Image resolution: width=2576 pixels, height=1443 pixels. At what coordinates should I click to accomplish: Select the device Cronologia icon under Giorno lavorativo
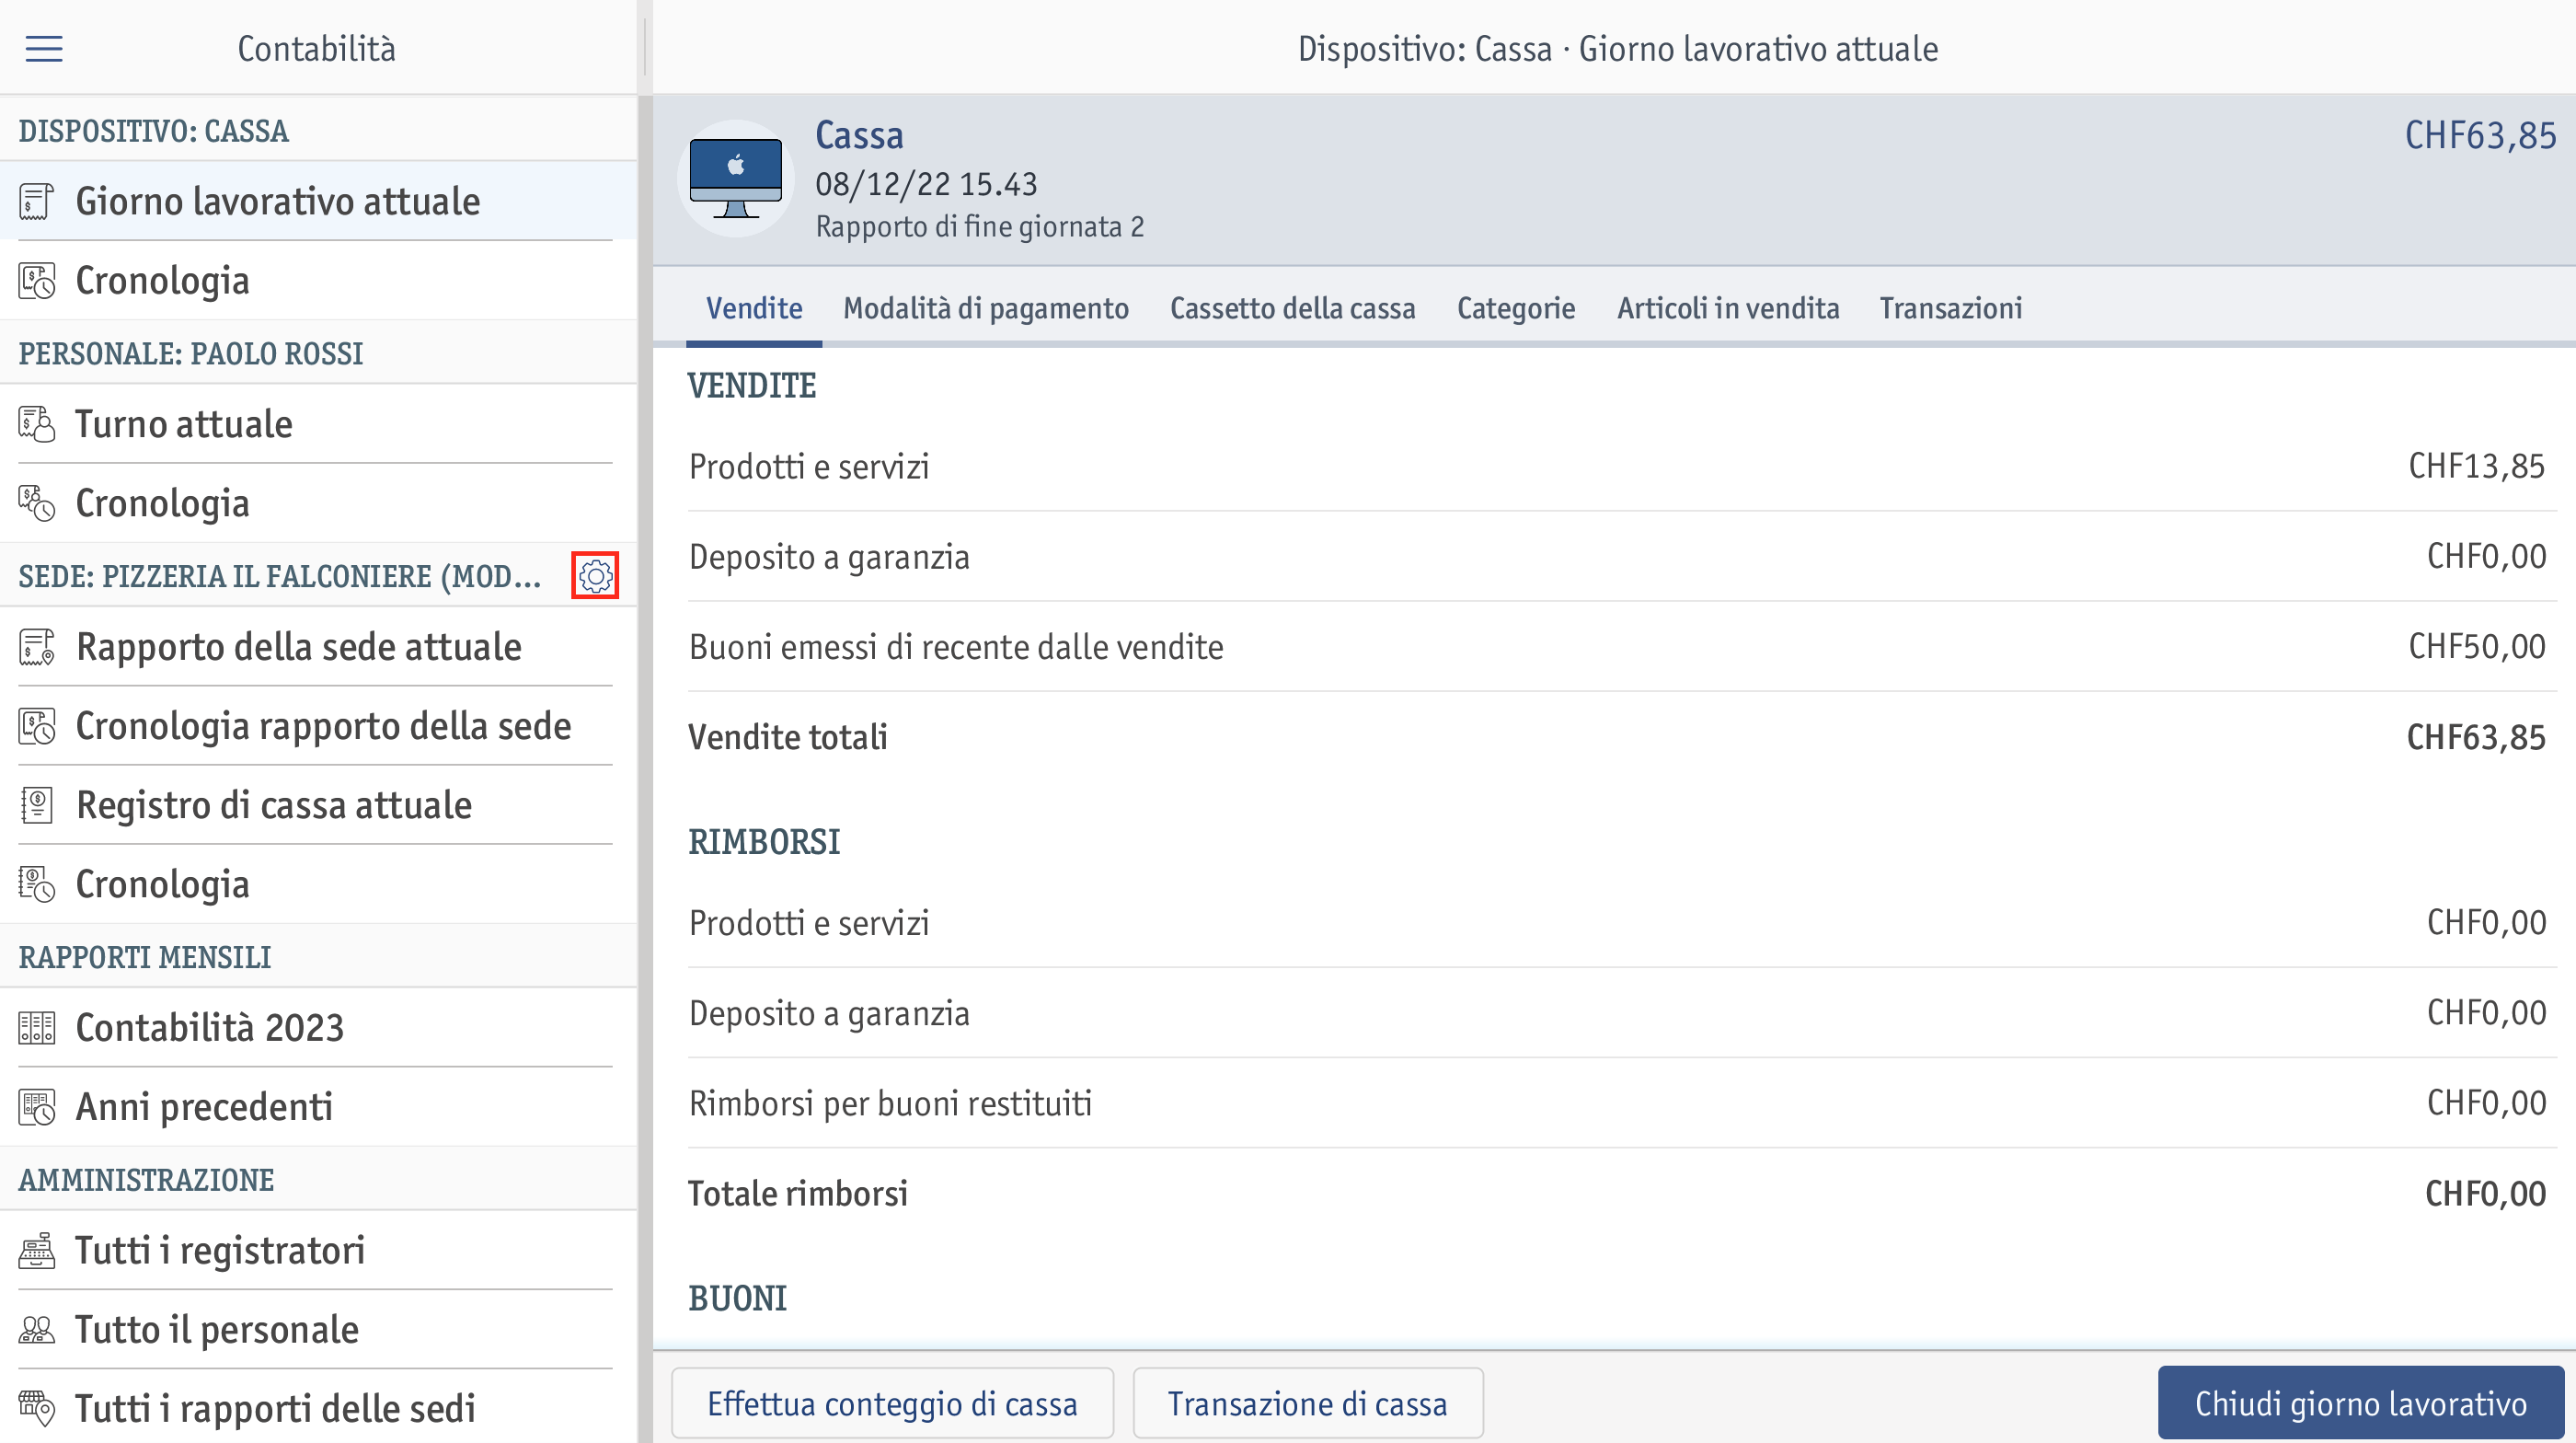point(37,281)
